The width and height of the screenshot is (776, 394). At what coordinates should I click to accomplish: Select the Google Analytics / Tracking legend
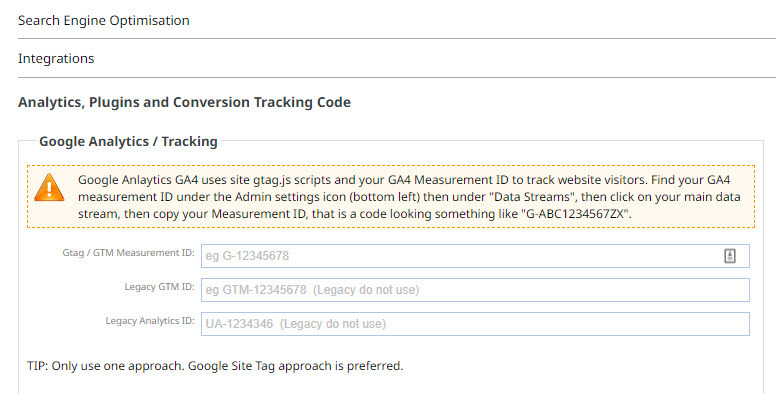[128, 142]
